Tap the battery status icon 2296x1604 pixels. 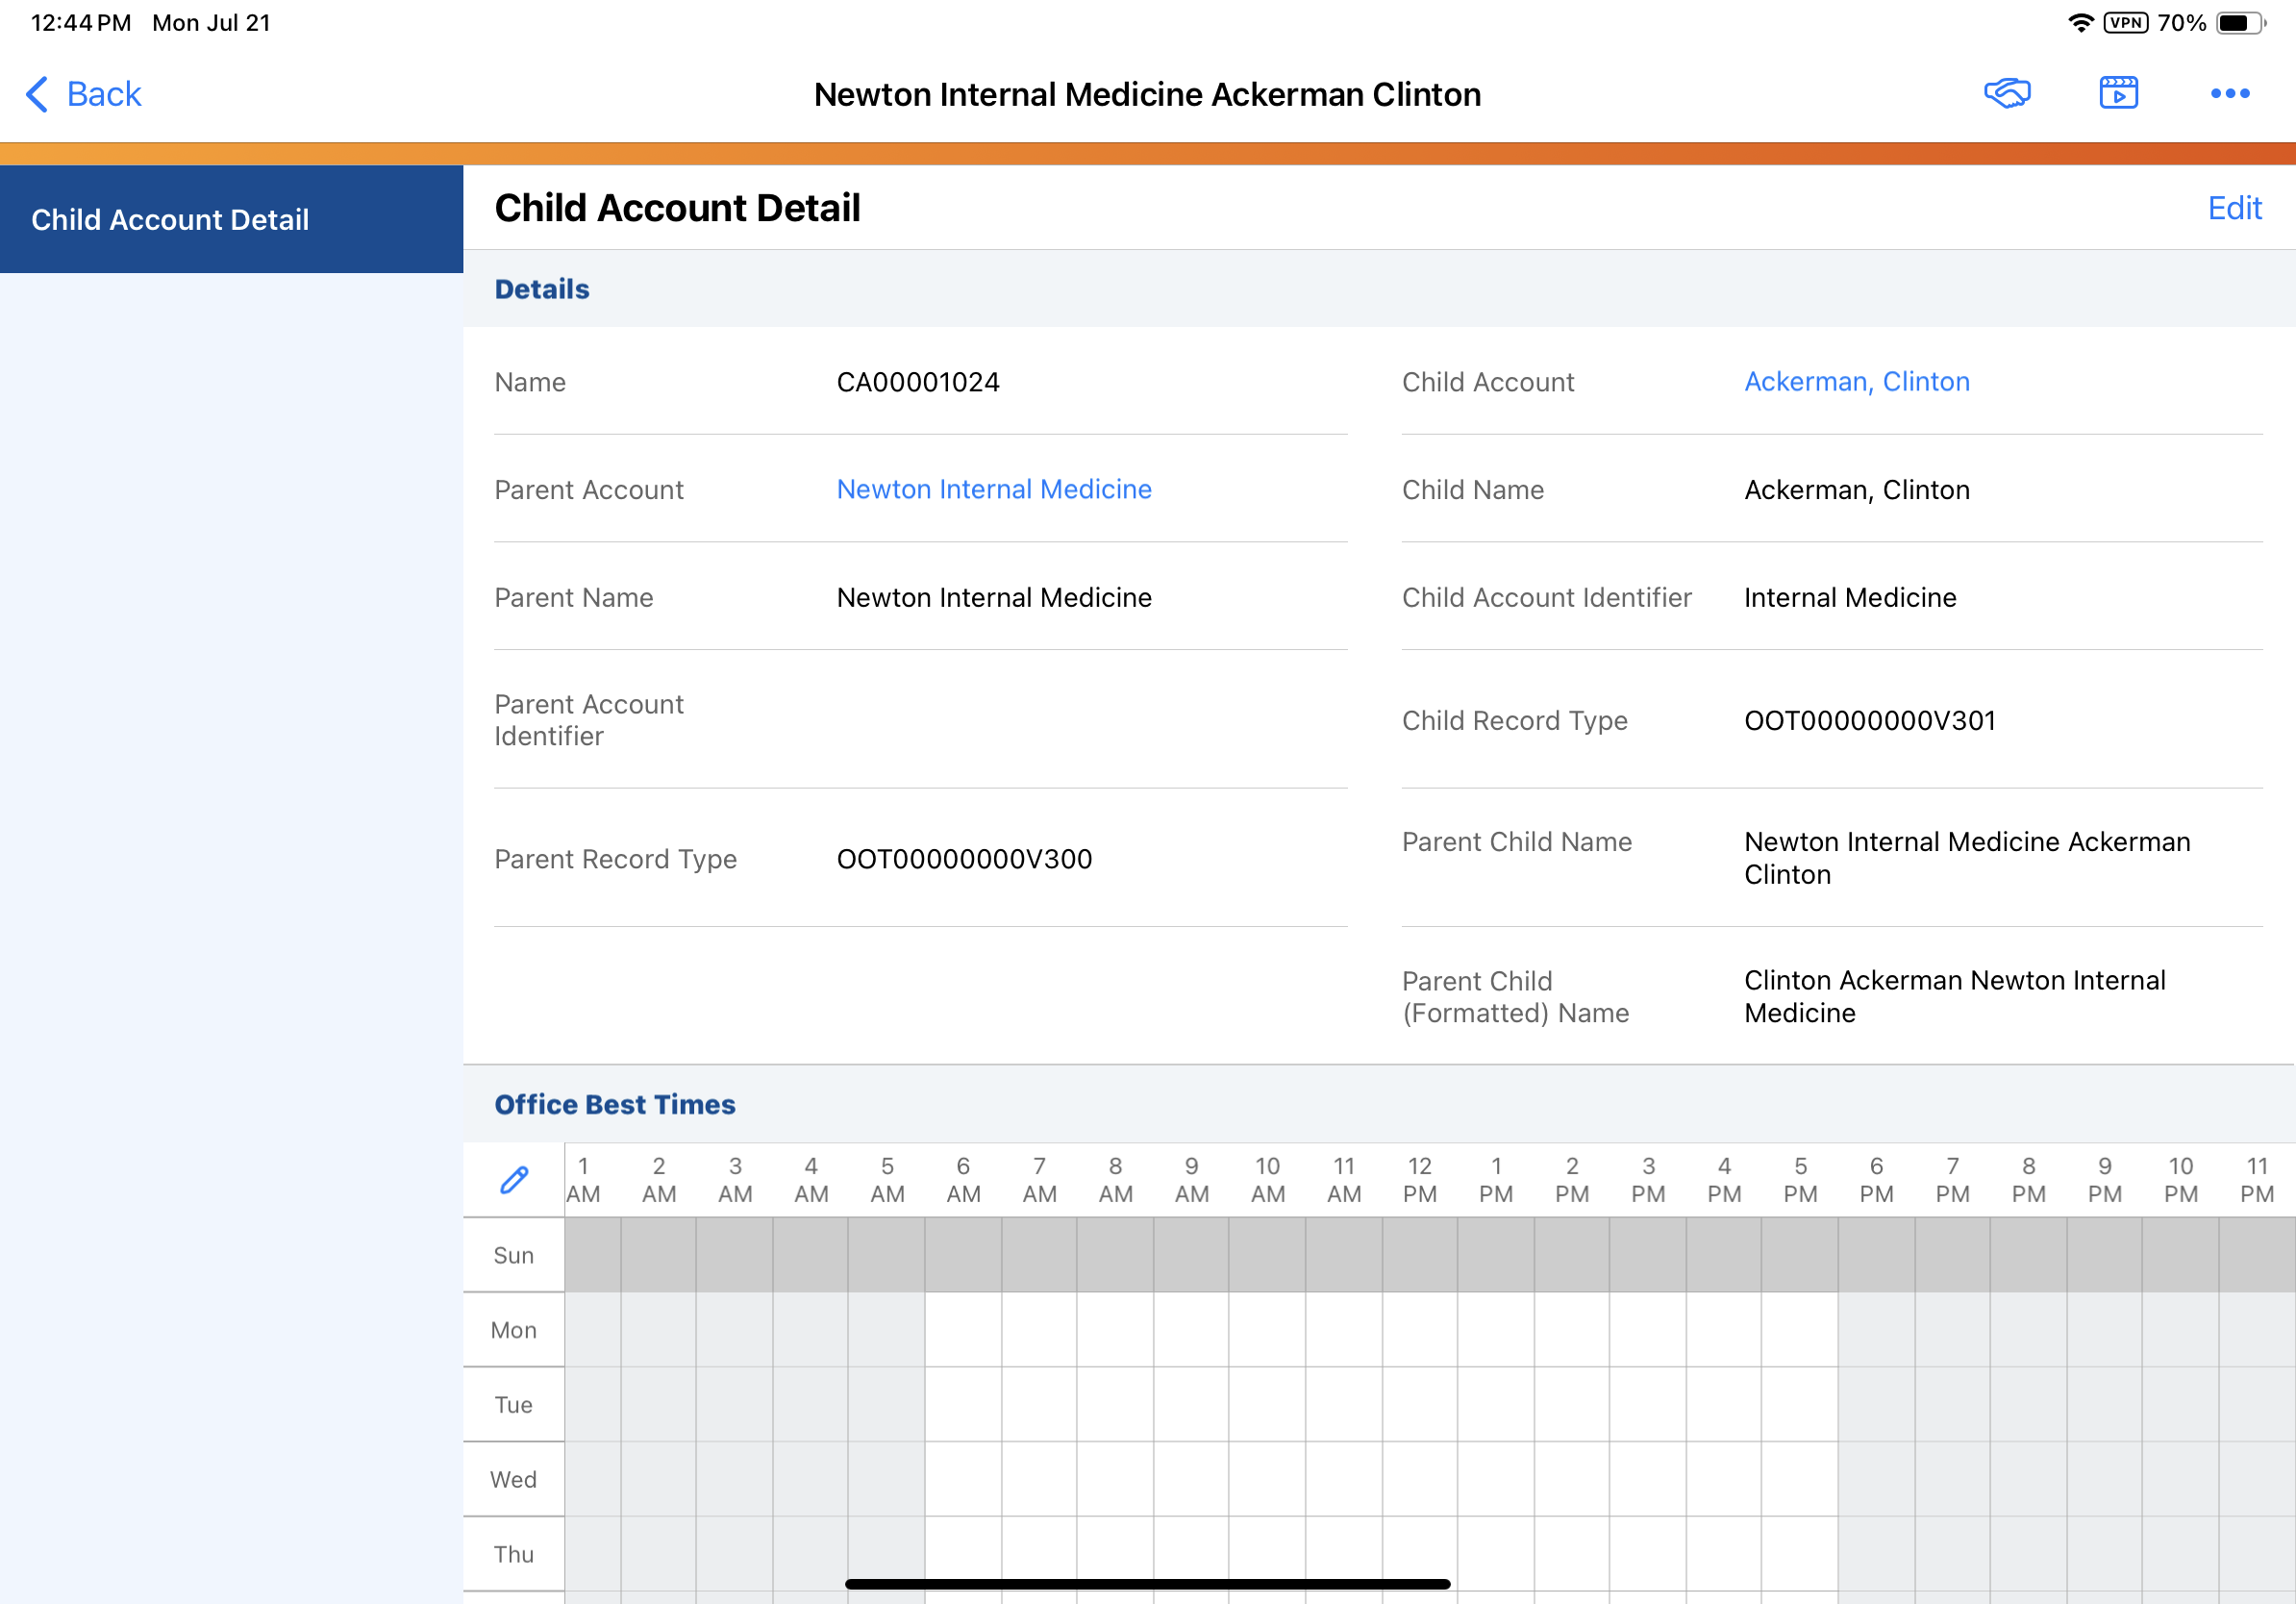[x=2240, y=23]
